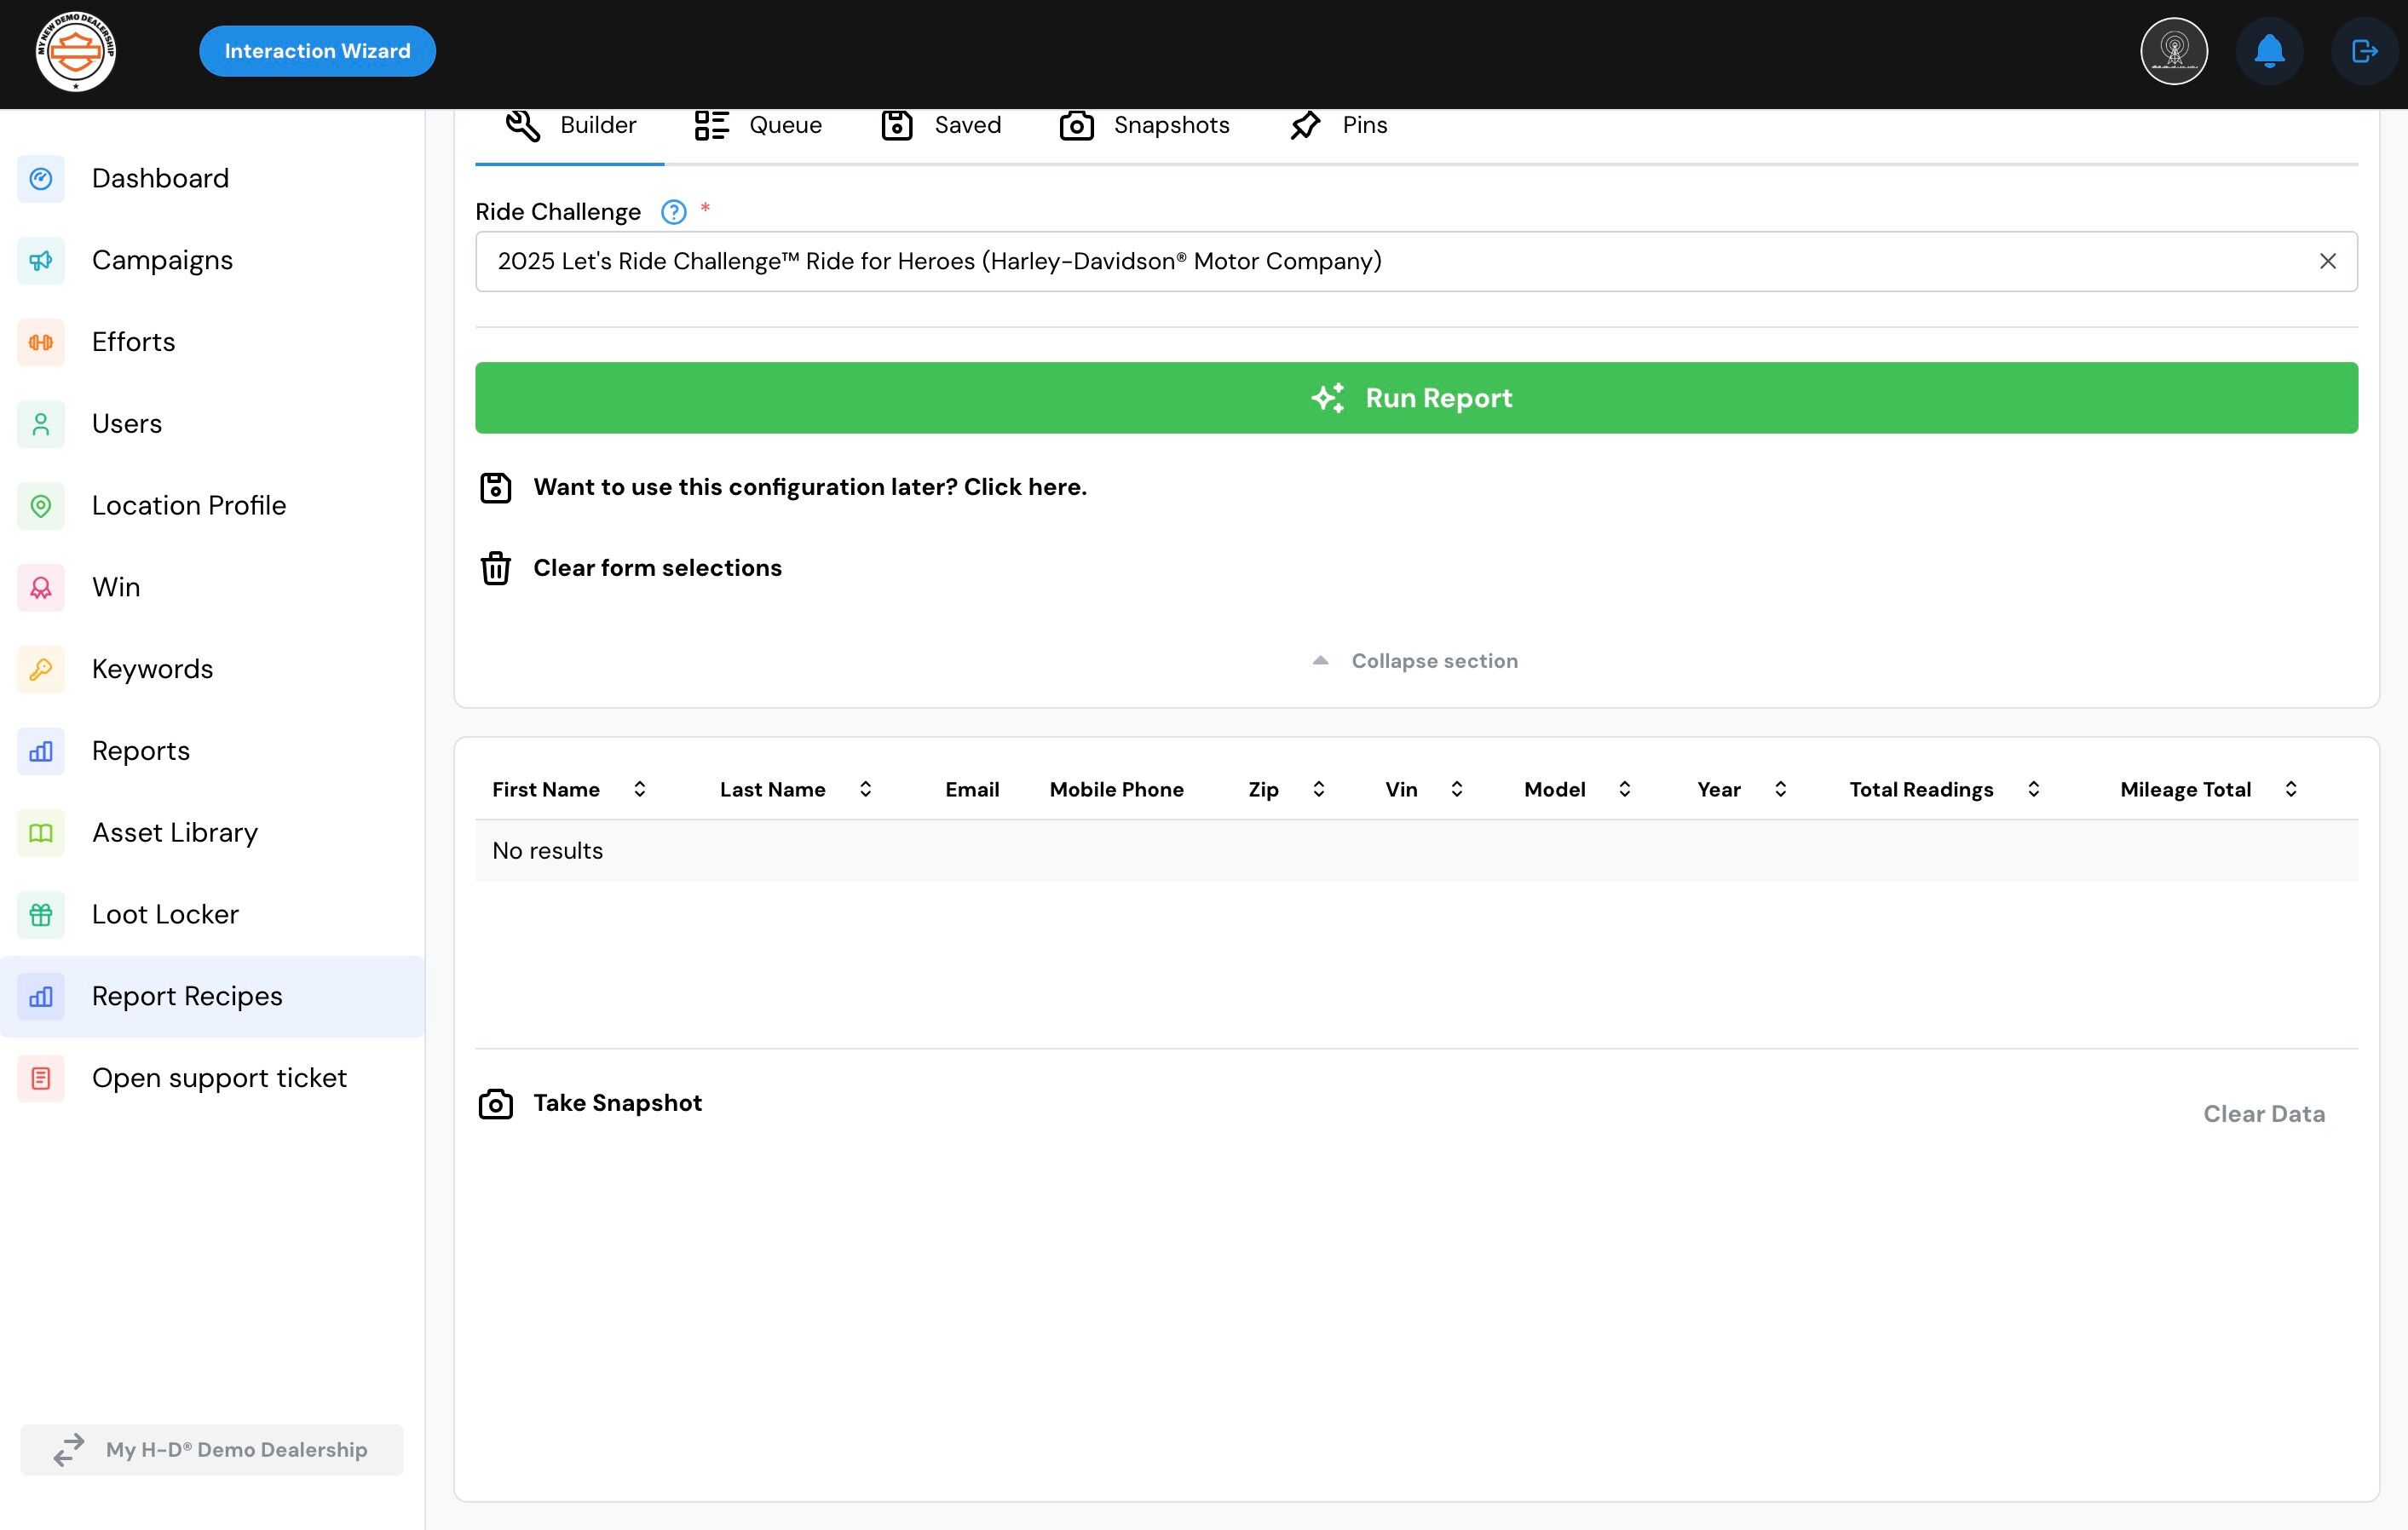Click the trash icon to clear form
This screenshot has width=2408, height=1530.
495,568
